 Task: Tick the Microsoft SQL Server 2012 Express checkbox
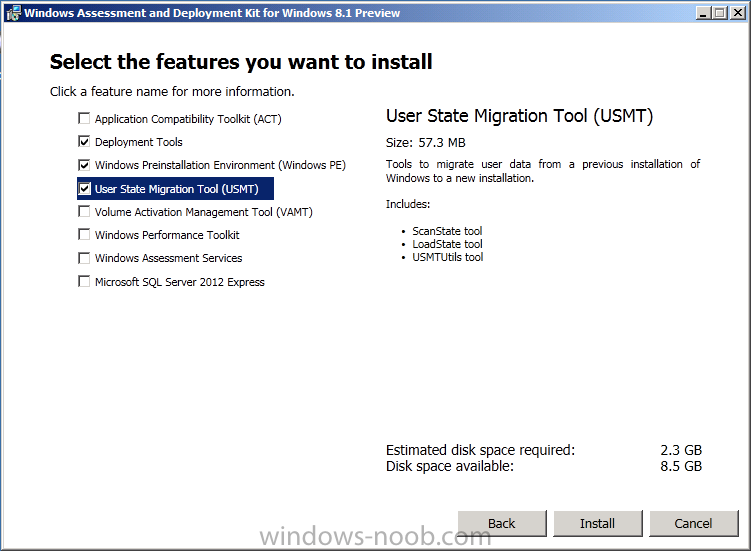pos(84,282)
